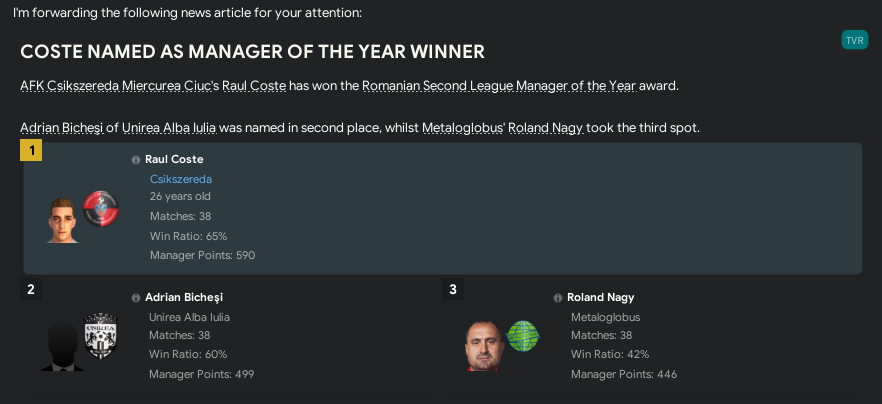Viewport: 882px width, 404px height.
Task: Open the Metaloglobus link in article text
Action: click(462, 128)
